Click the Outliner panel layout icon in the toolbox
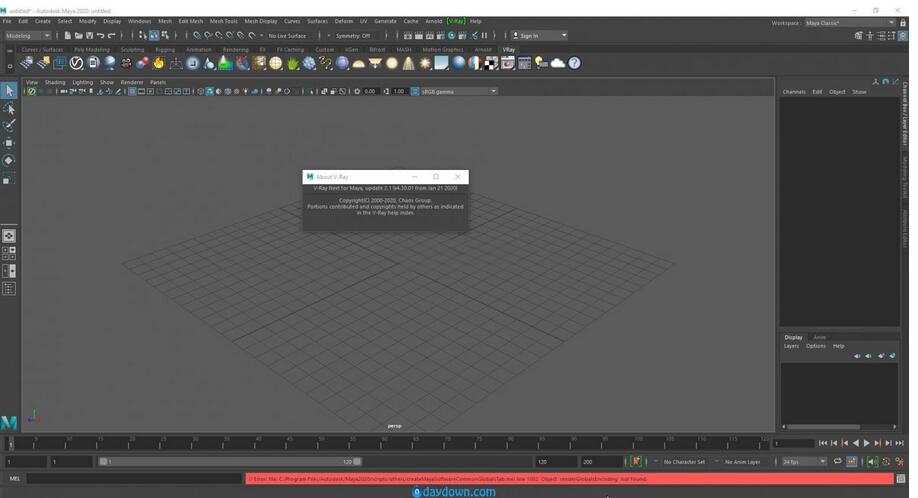The height and width of the screenshot is (498, 918). pyautogui.click(x=9, y=289)
